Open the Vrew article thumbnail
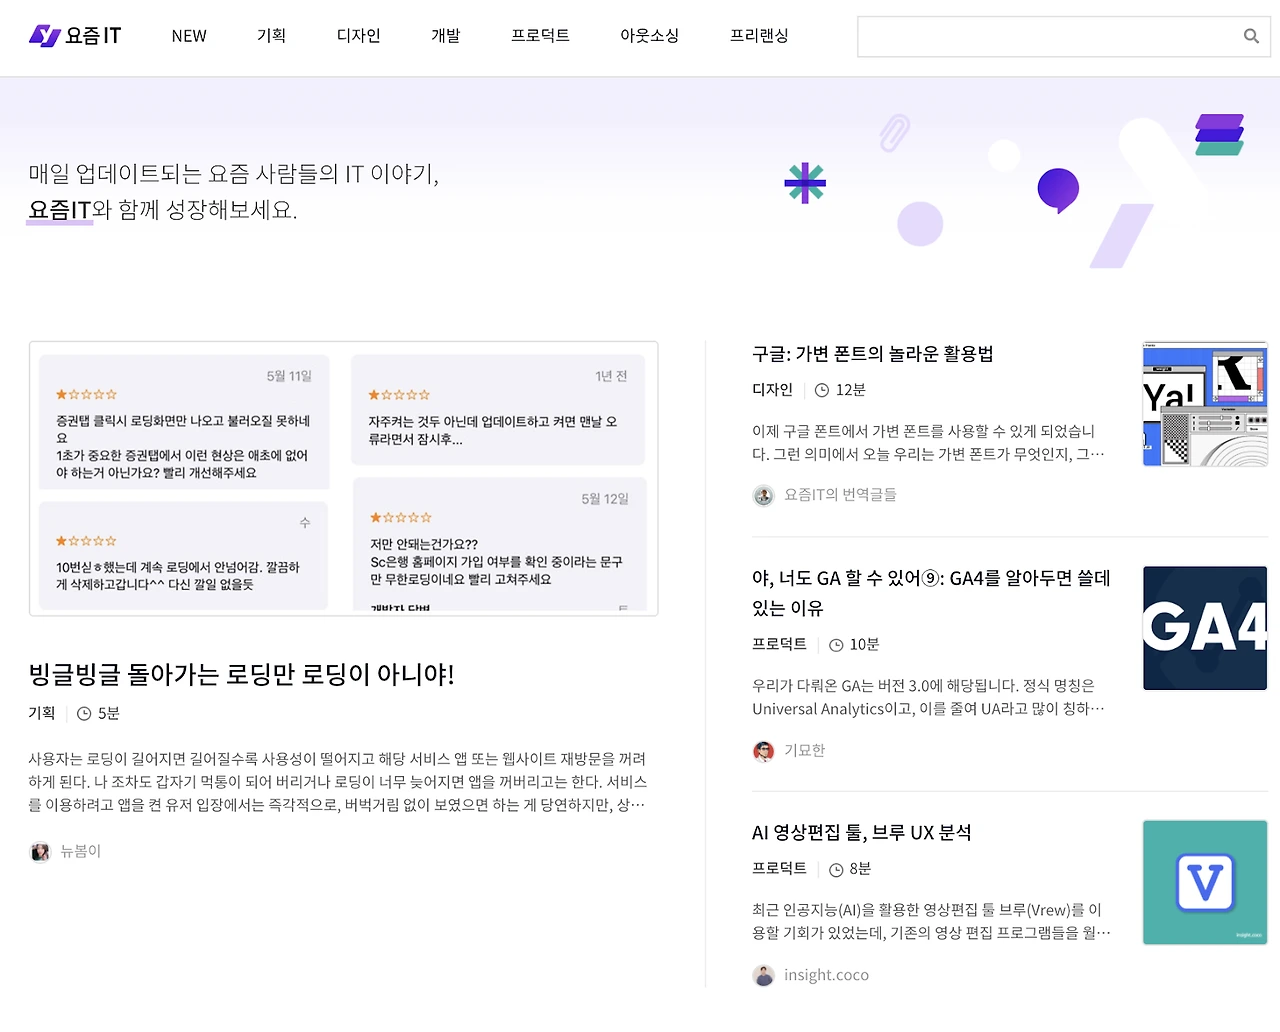 pyautogui.click(x=1205, y=883)
